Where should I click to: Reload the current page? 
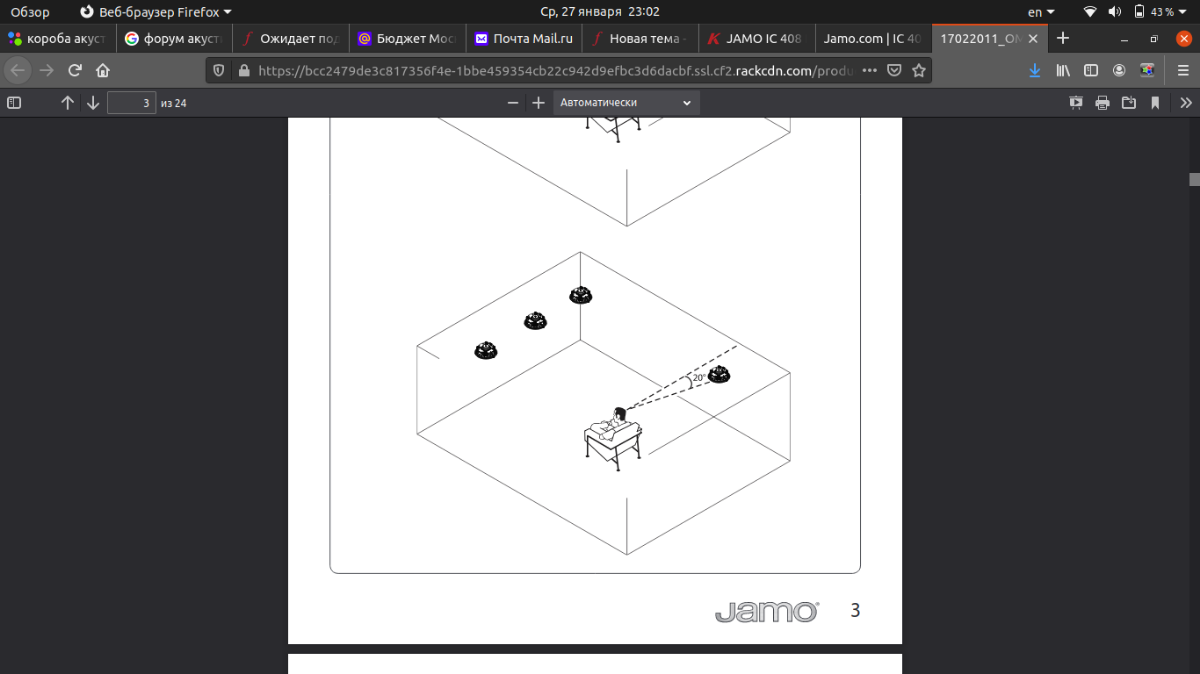(74, 71)
